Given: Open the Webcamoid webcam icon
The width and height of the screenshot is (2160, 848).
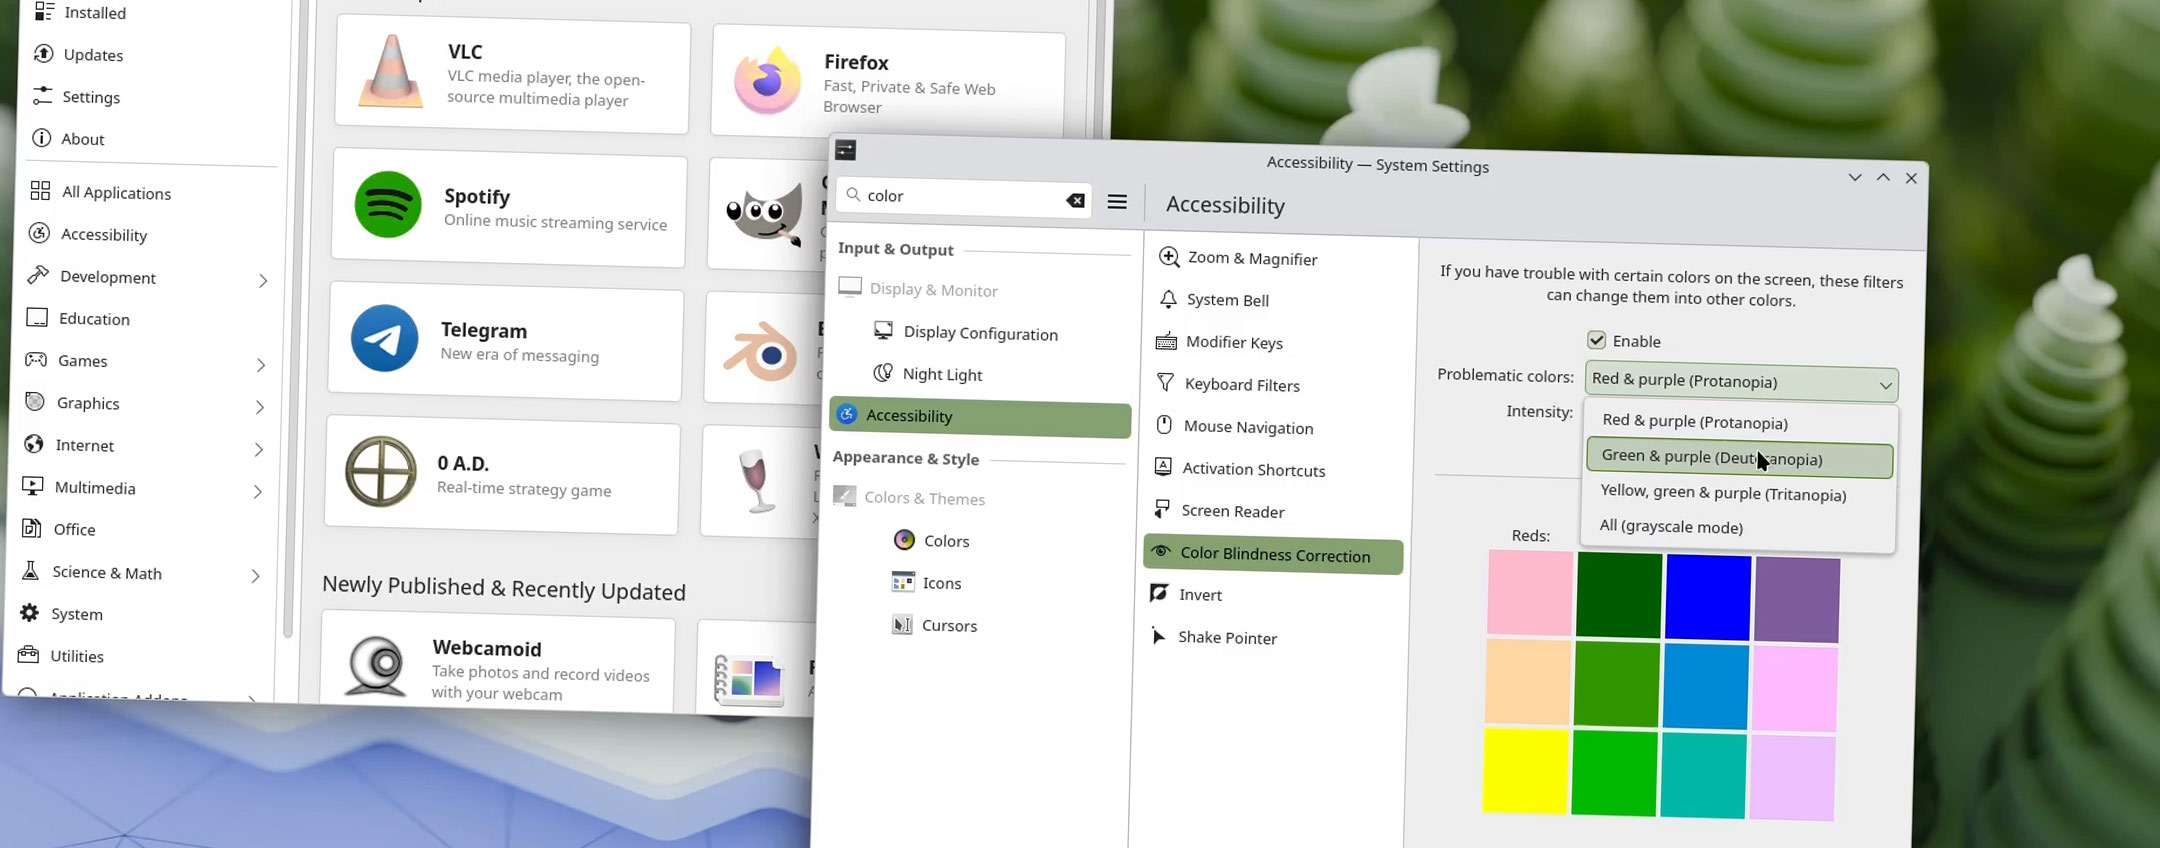Looking at the screenshot, I should 376,665.
